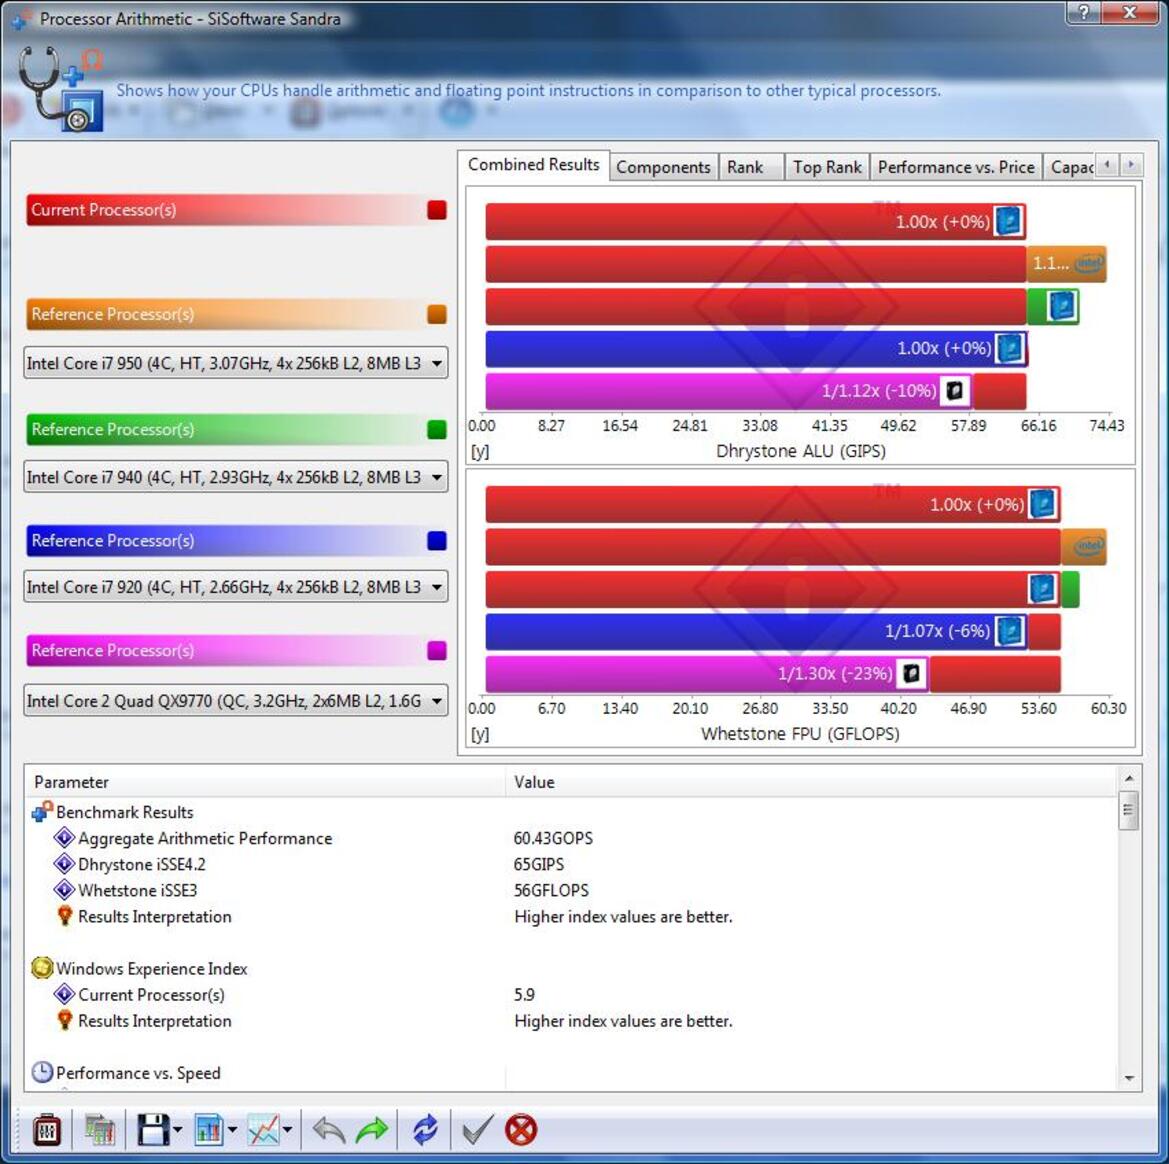Switch to the Components tab
Image resolution: width=1169 pixels, height=1164 pixels.
[x=664, y=167]
